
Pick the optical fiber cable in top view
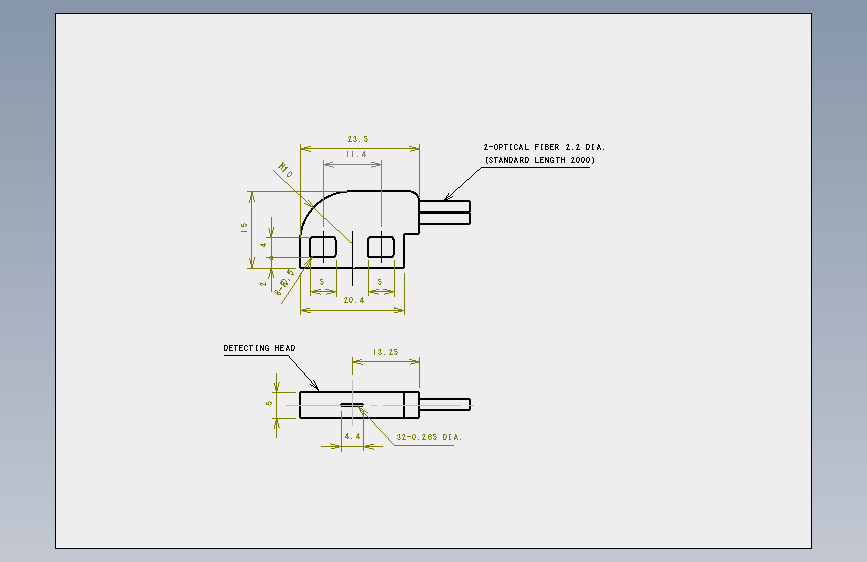coord(445,212)
